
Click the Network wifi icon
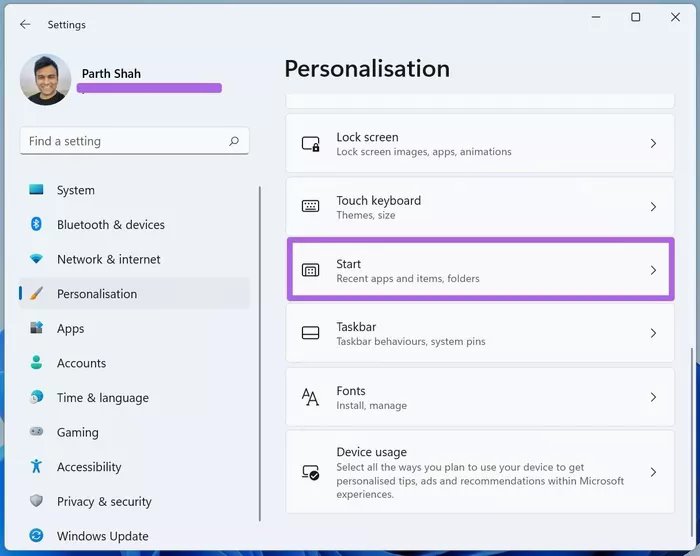36,259
